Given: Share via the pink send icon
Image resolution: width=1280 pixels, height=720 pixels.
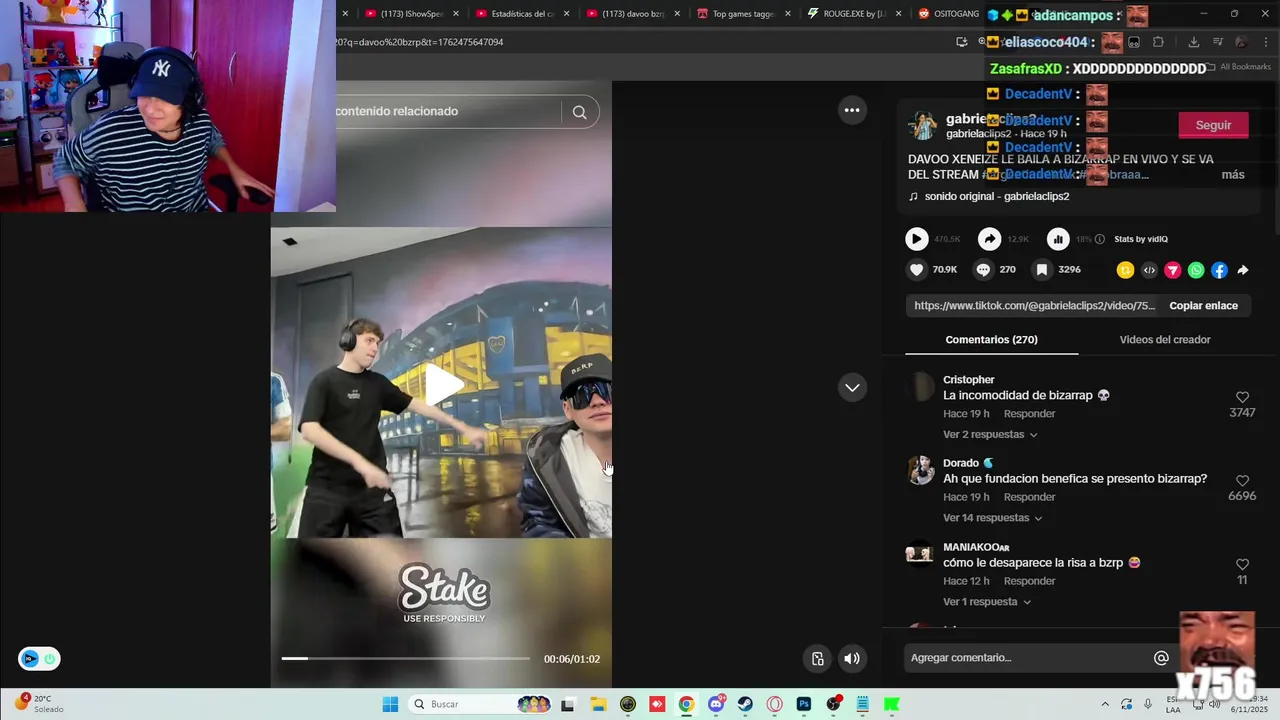Looking at the screenshot, I should point(1173,270).
